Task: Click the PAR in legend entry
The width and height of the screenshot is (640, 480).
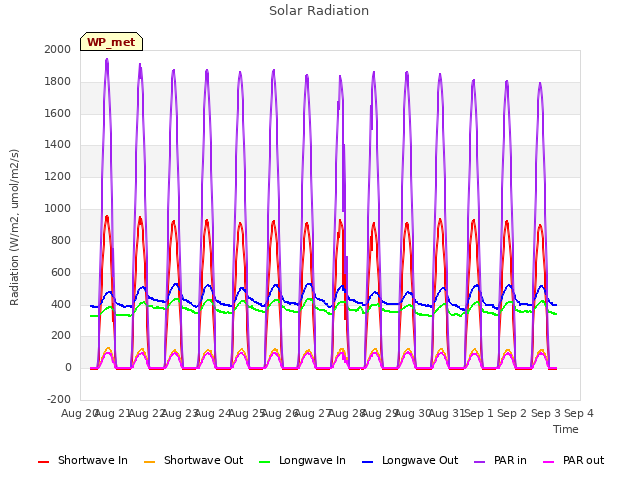Action: point(500,460)
